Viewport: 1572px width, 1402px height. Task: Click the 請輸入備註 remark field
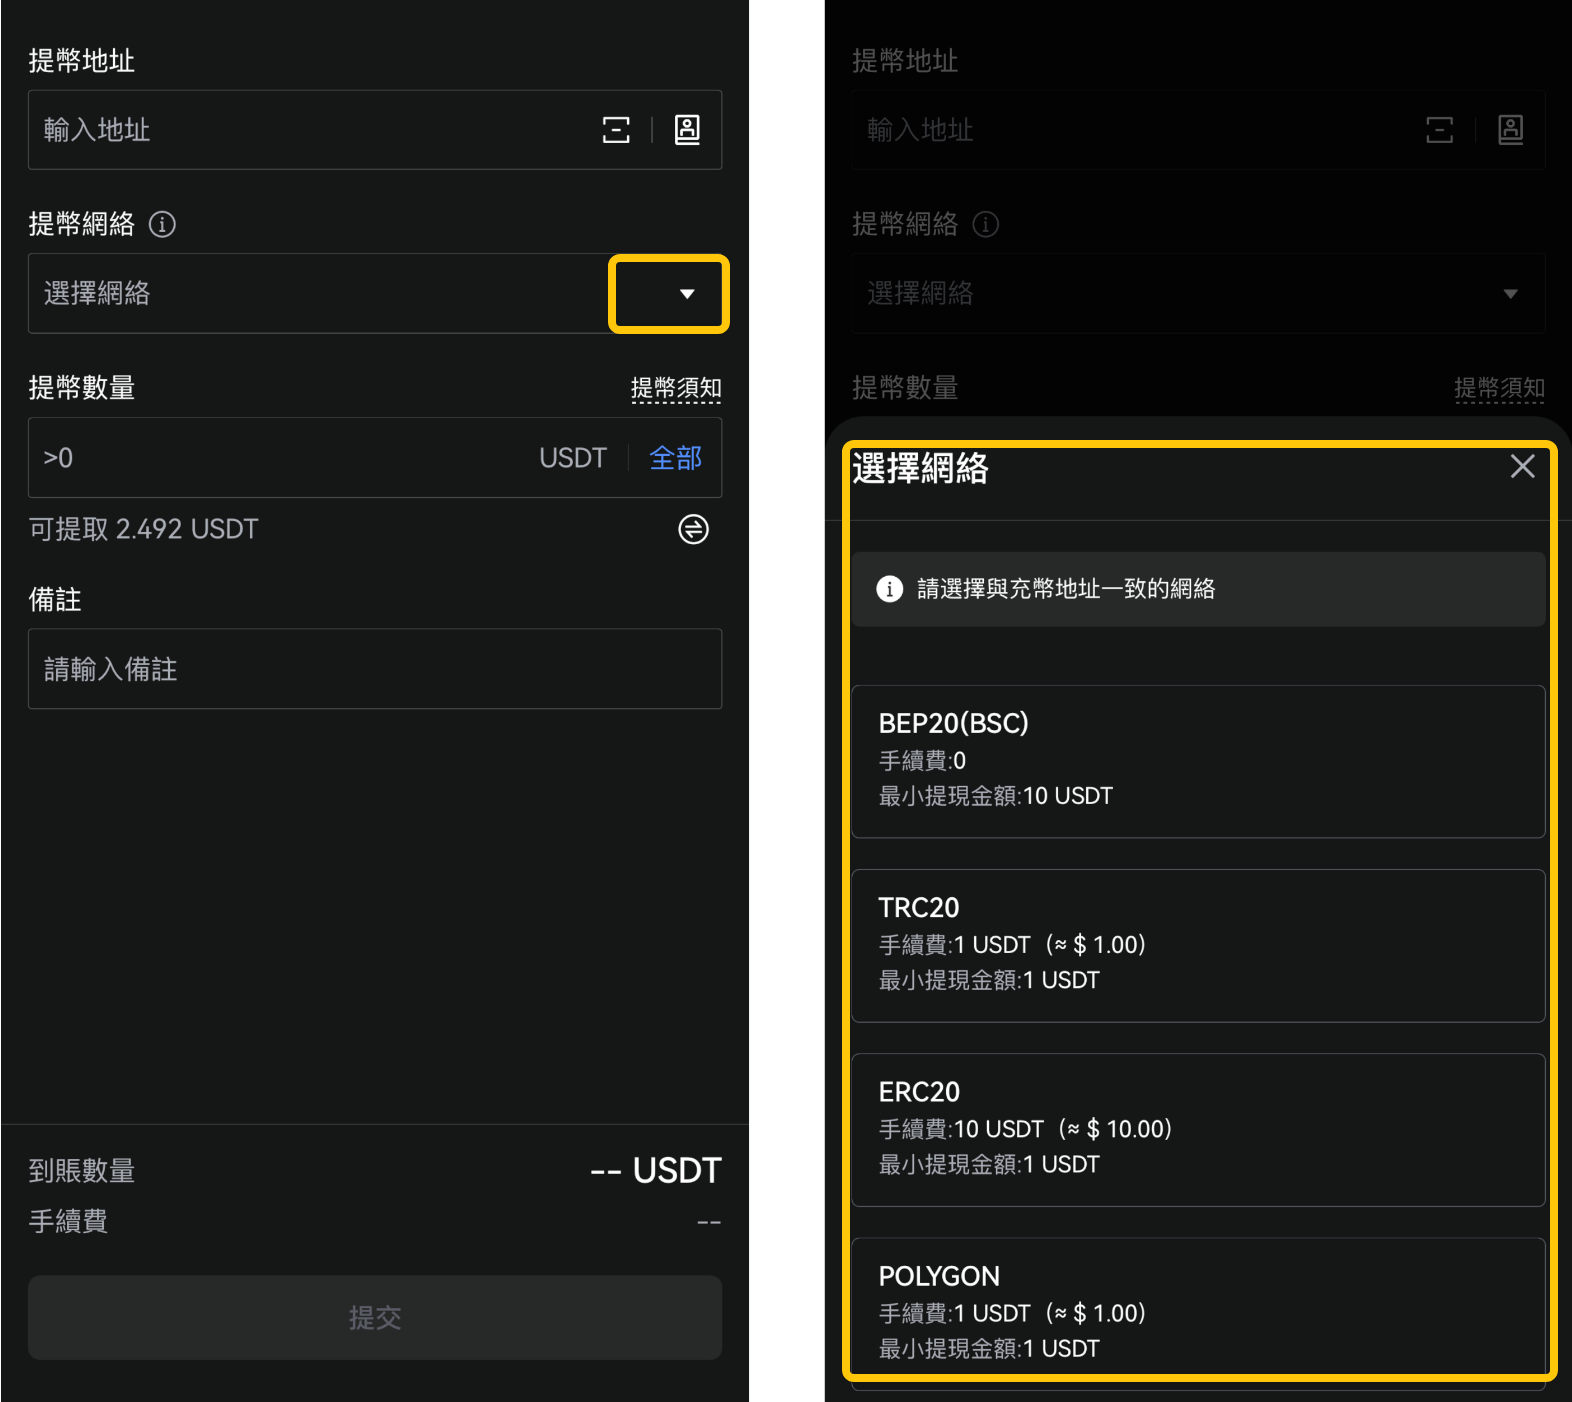coord(375,669)
